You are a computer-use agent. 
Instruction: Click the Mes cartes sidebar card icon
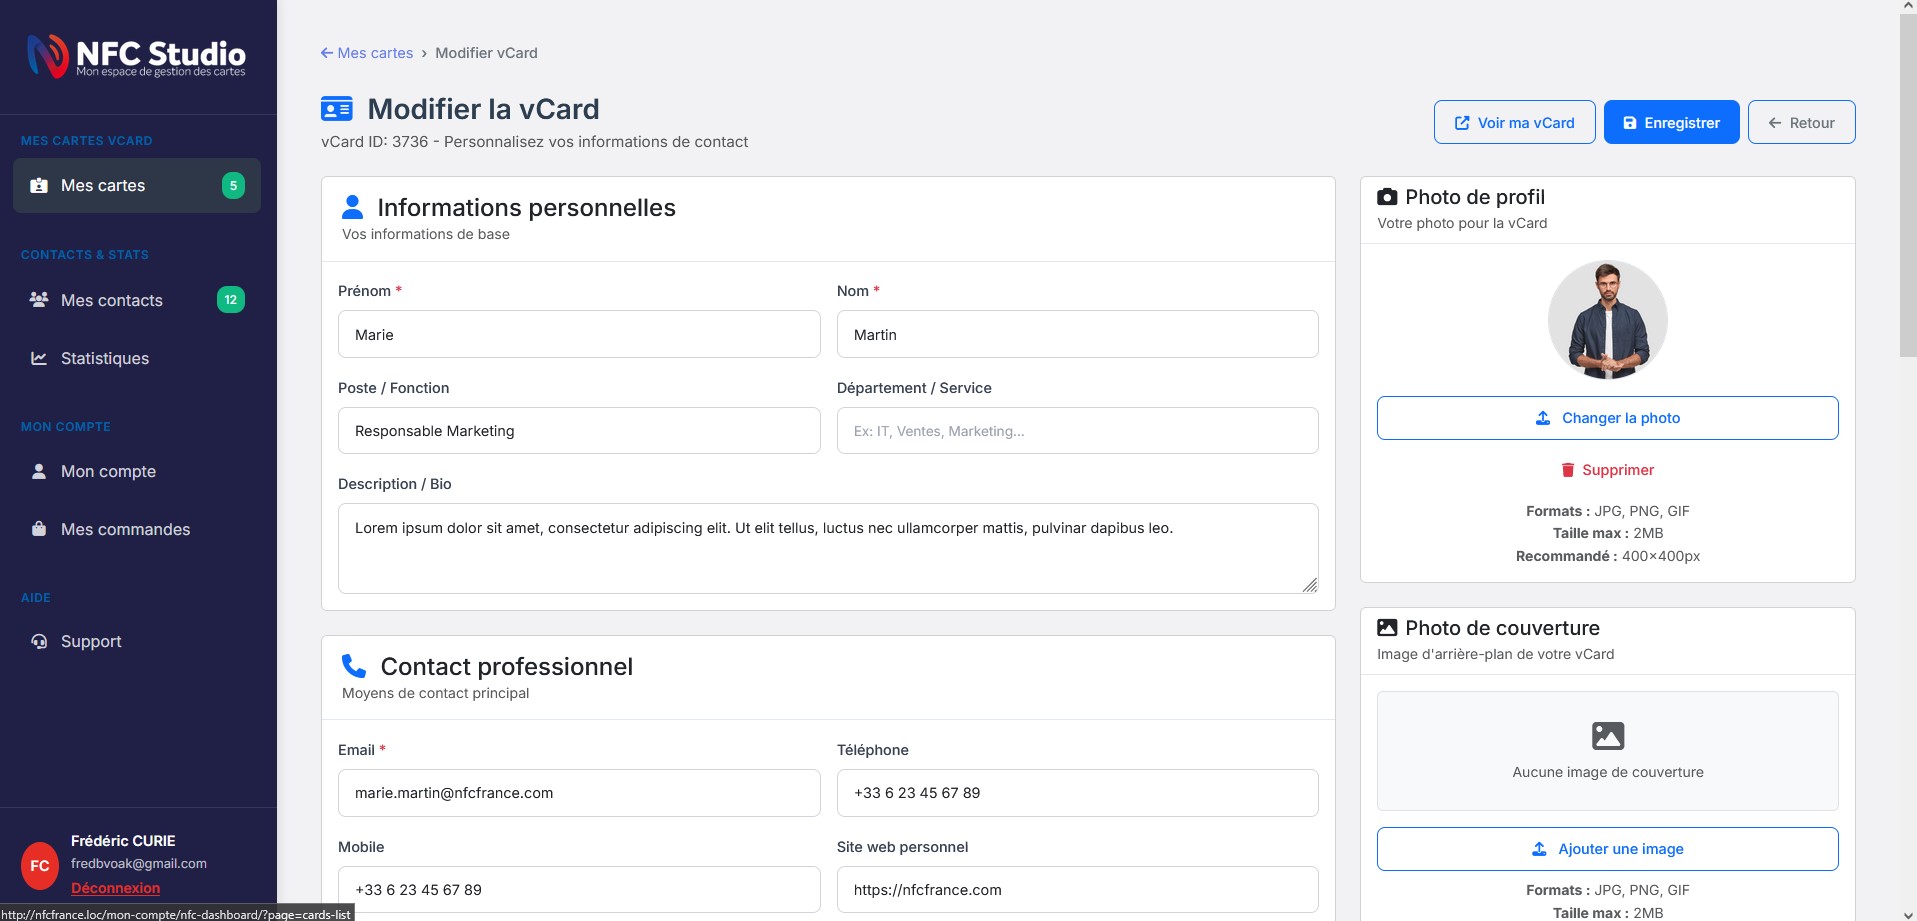pyautogui.click(x=39, y=185)
